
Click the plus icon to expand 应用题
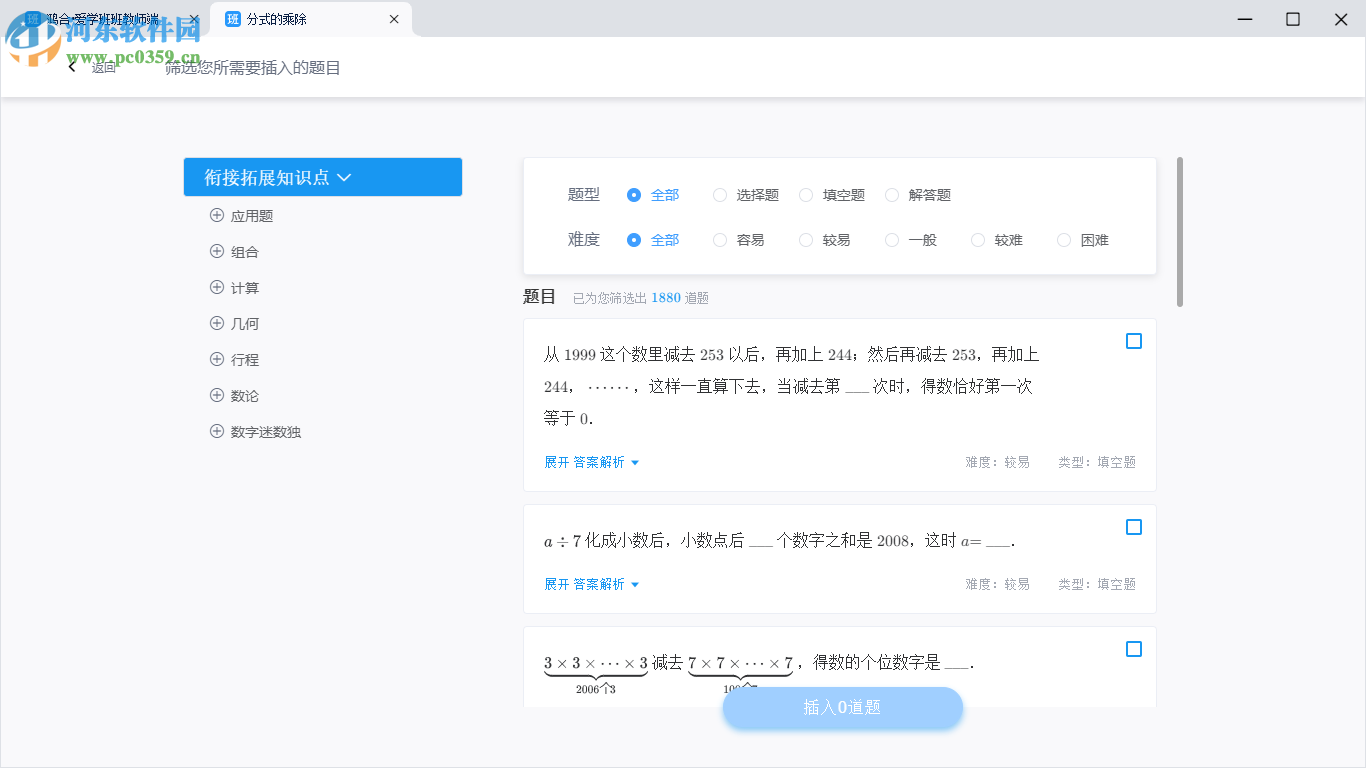click(216, 215)
